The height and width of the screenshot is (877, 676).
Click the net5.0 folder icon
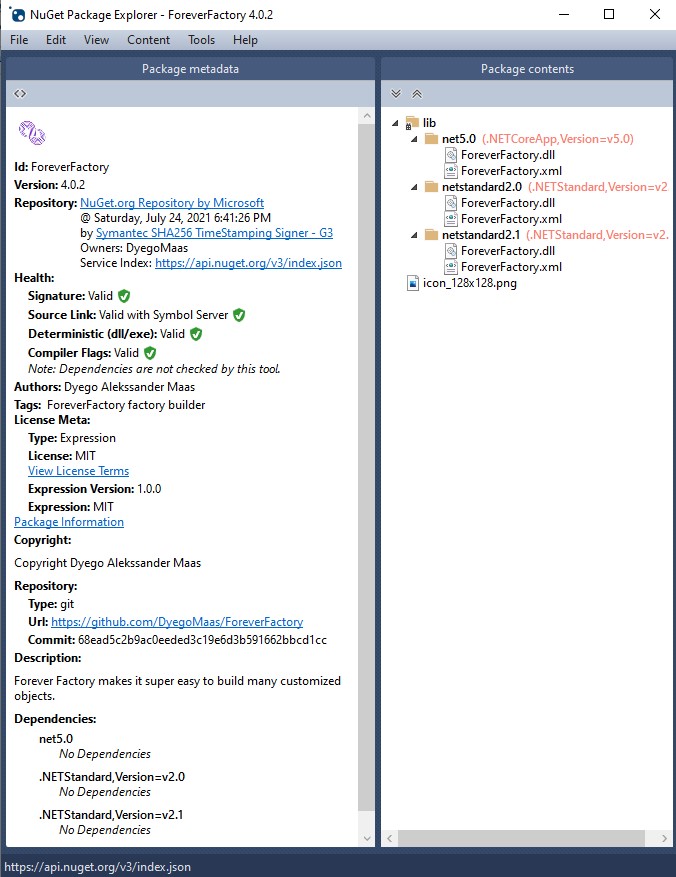(431, 139)
